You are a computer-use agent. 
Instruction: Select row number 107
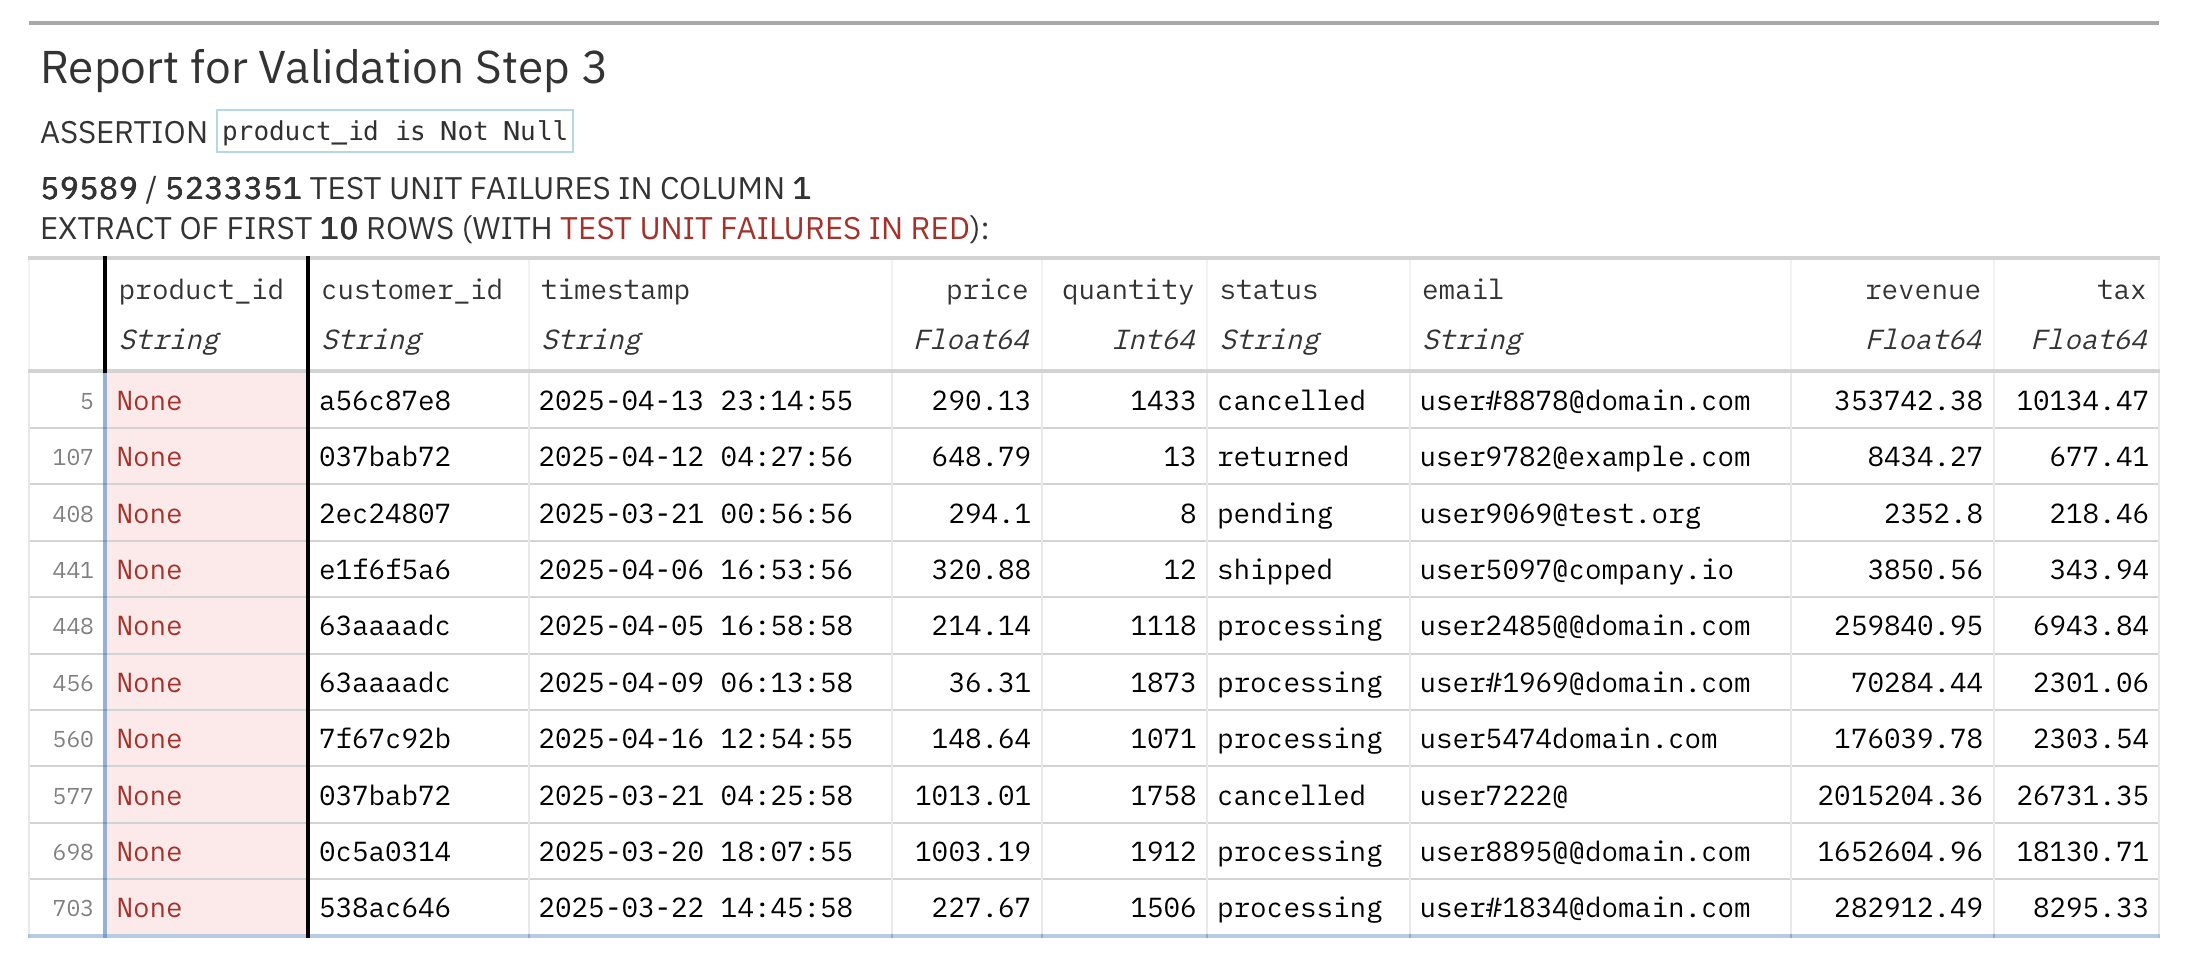pyautogui.click(x=72, y=458)
